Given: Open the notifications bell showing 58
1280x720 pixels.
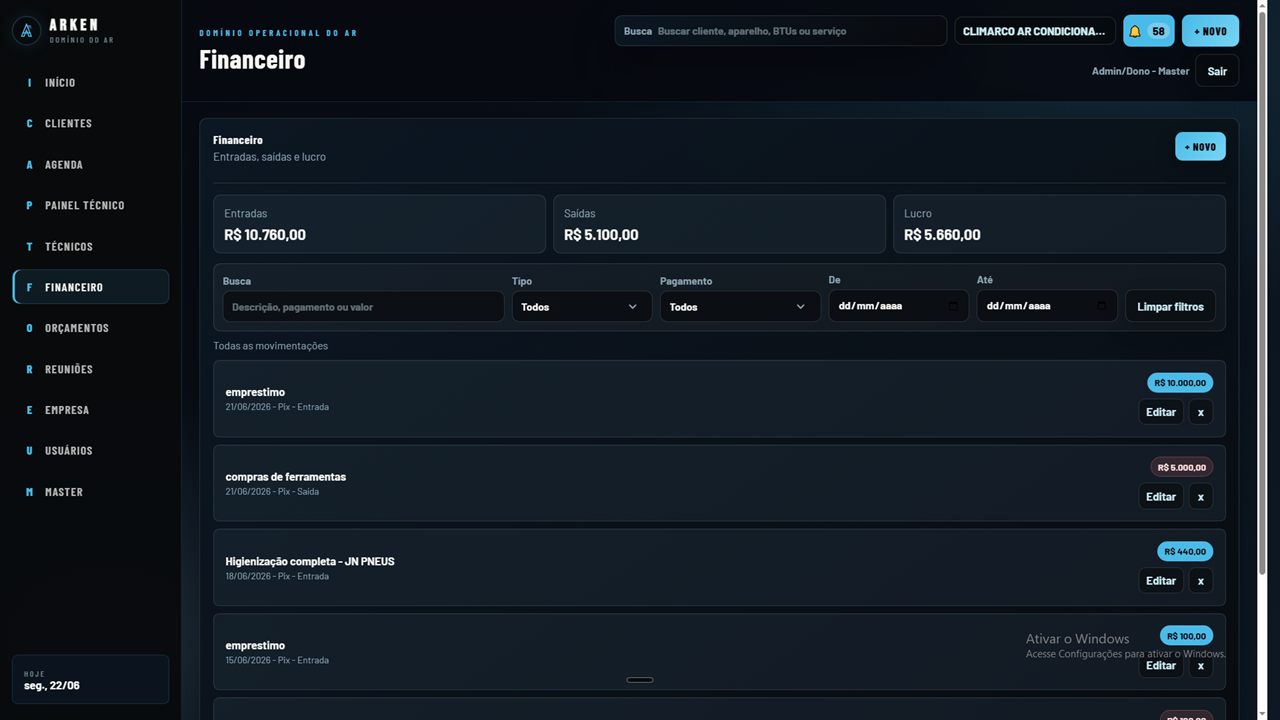Looking at the screenshot, I should coord(1149,31).
